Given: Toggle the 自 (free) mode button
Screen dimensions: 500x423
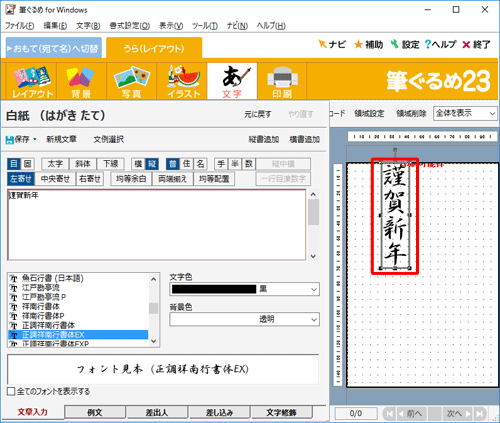Looking at the screenshot, I should [x=14, y=164].
